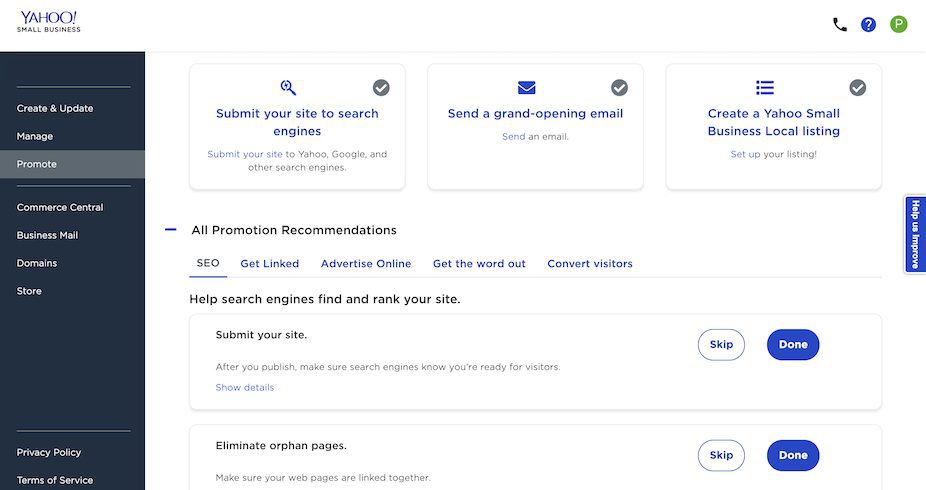The width and height of the screenshot is (926, 490).
Task: Click the phone contact icon in header
Action: click(840, 24)
